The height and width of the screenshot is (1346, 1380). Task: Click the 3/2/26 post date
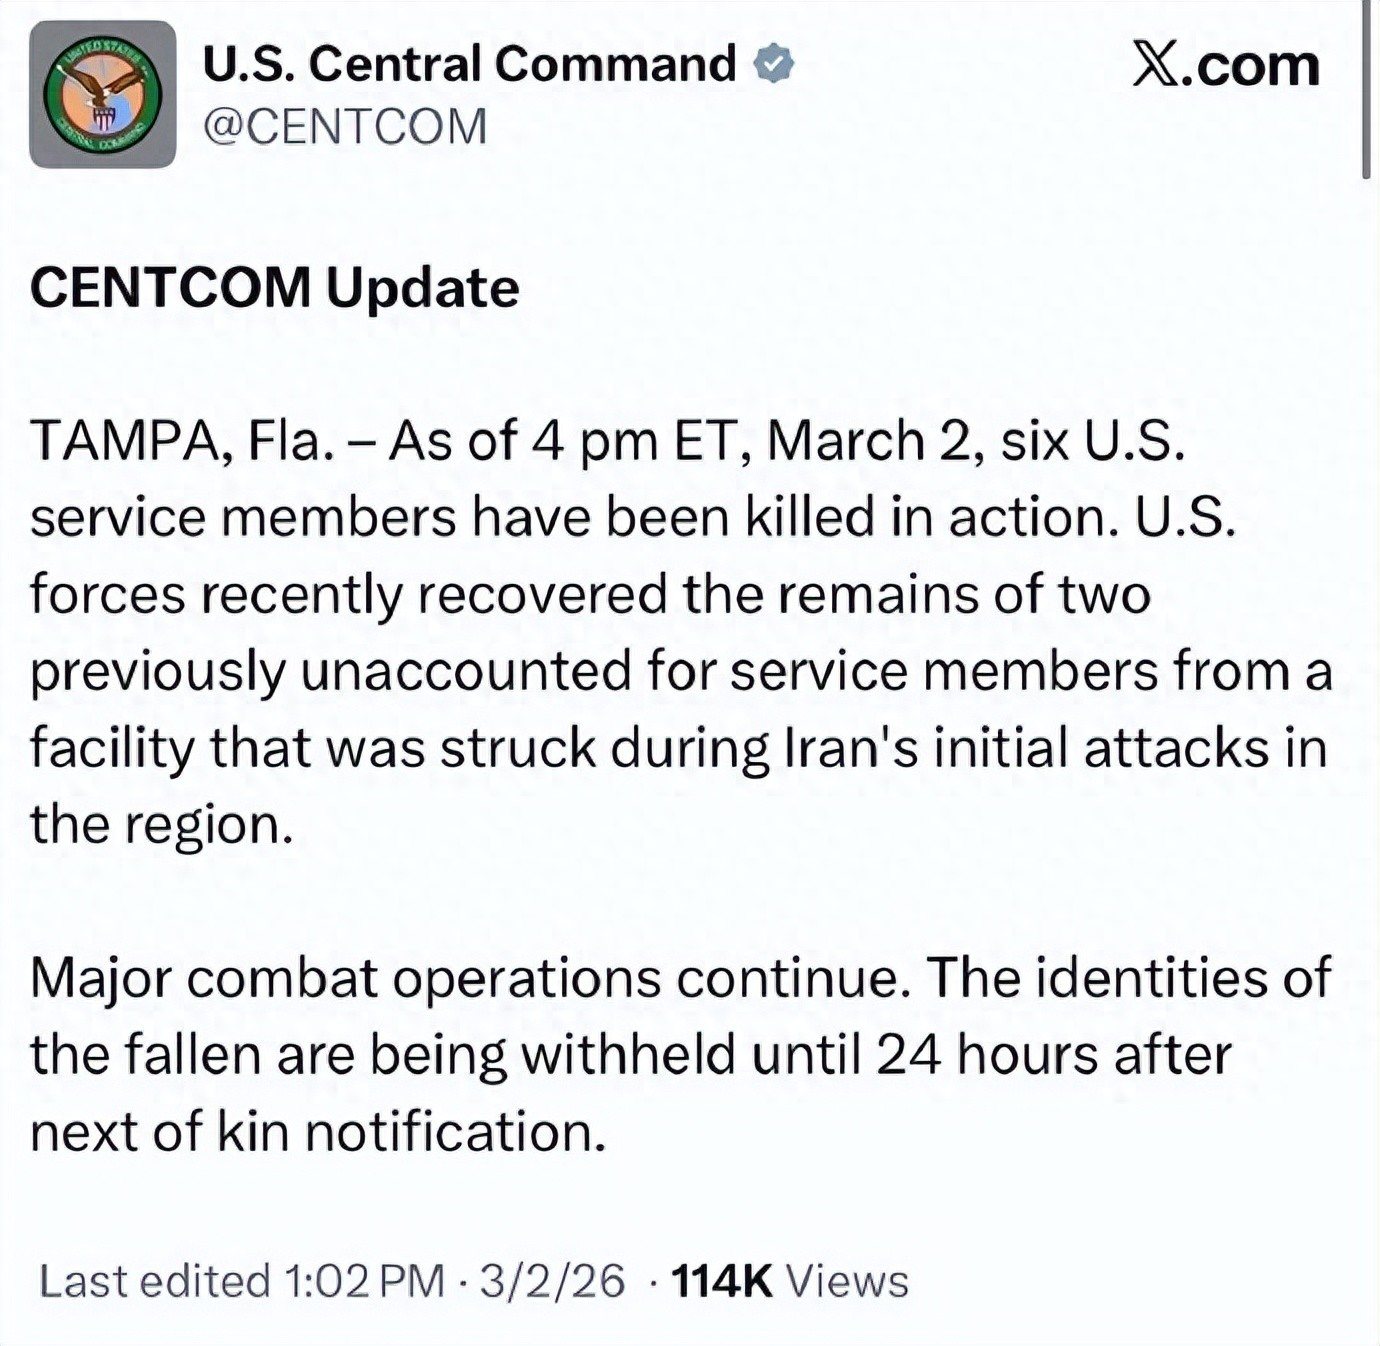pyautogui.click(x=552, y=1281)
